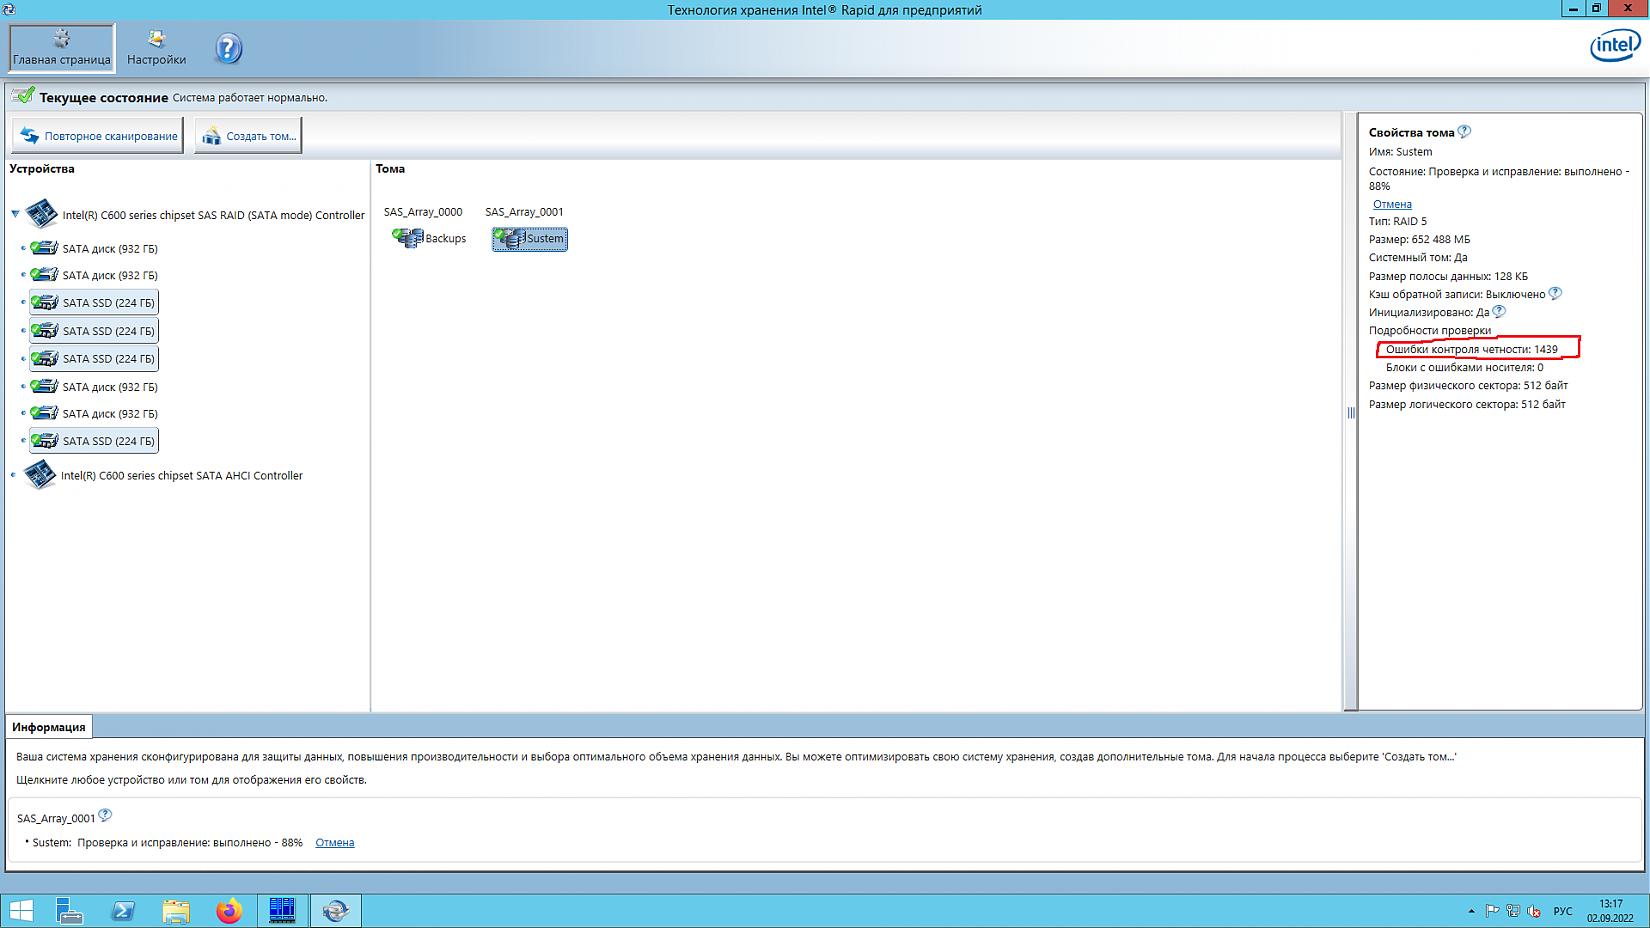Expand the first SATA диск (932 ГБ) entry

(x=23, y=248)
